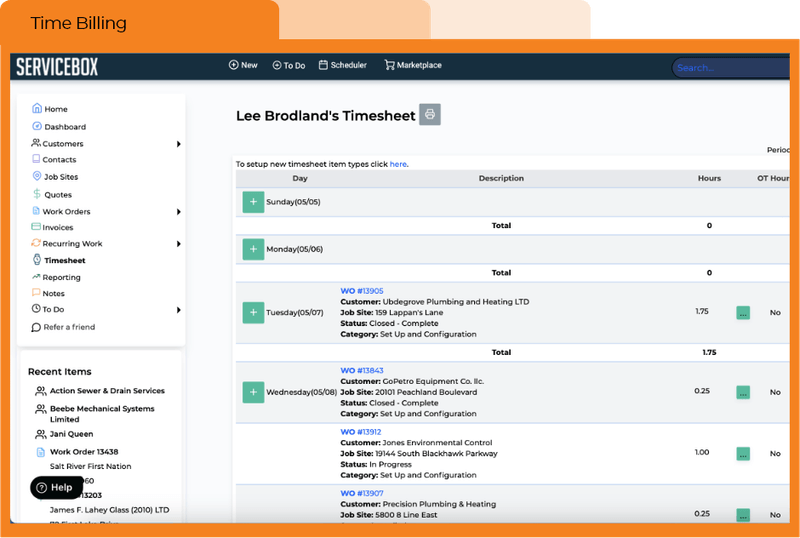Add a timesheet entry for Monday(05/06)
The image size is (800, 538).
pos(253,249)
